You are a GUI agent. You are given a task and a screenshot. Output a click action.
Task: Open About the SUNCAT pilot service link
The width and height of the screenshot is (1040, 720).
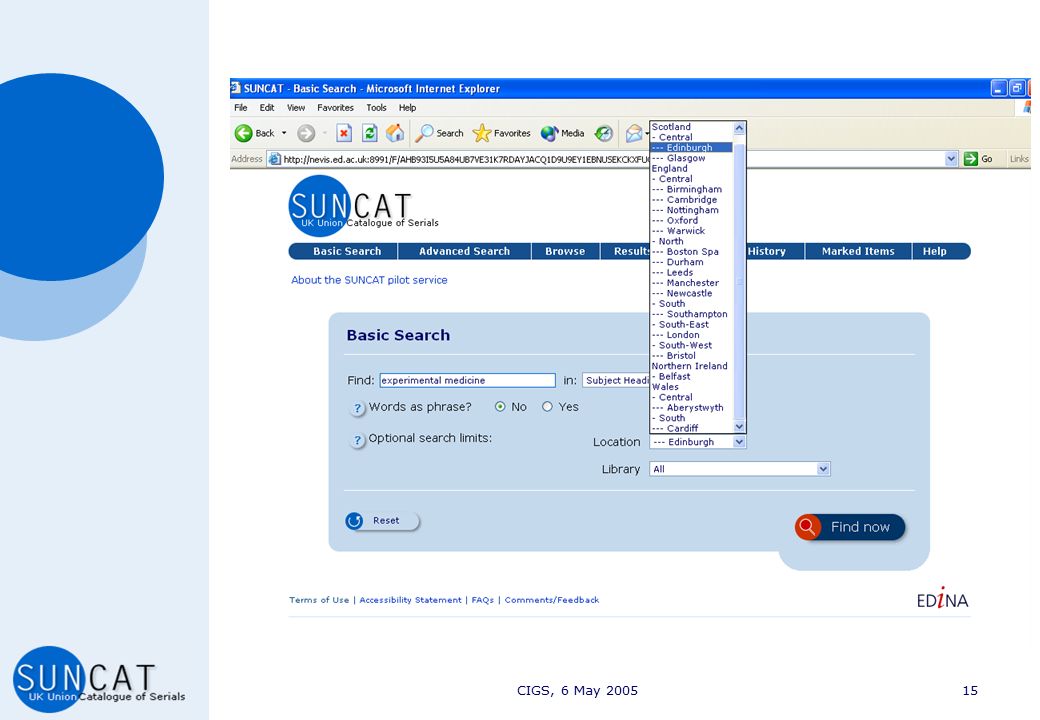point(369,280)
